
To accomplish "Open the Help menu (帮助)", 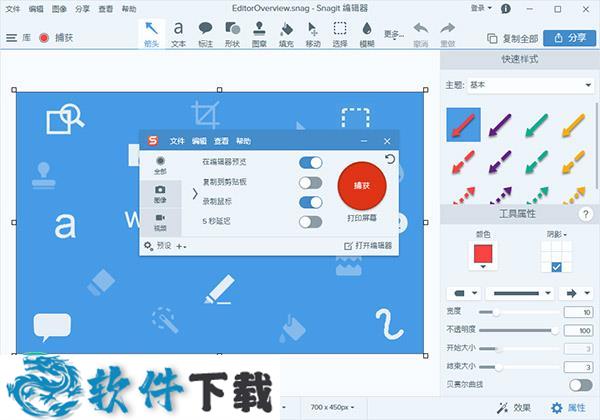I will (x=129, y=8).
